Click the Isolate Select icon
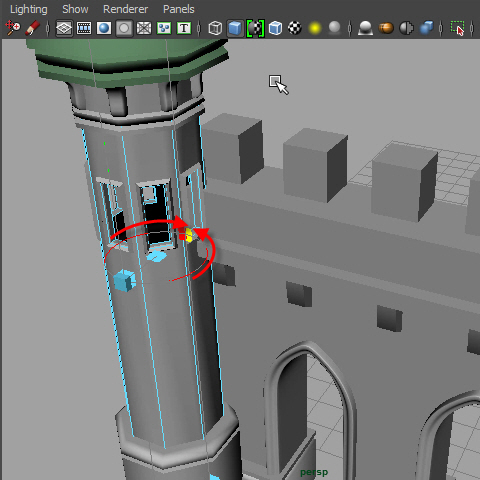The width and height of the screenshot is (480, 480). click(x=458, y=28)
